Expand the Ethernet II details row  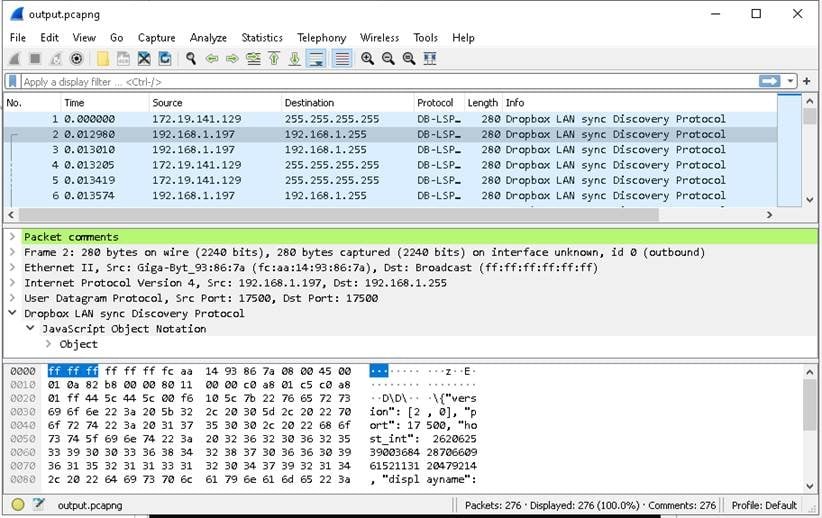point(12,267)
